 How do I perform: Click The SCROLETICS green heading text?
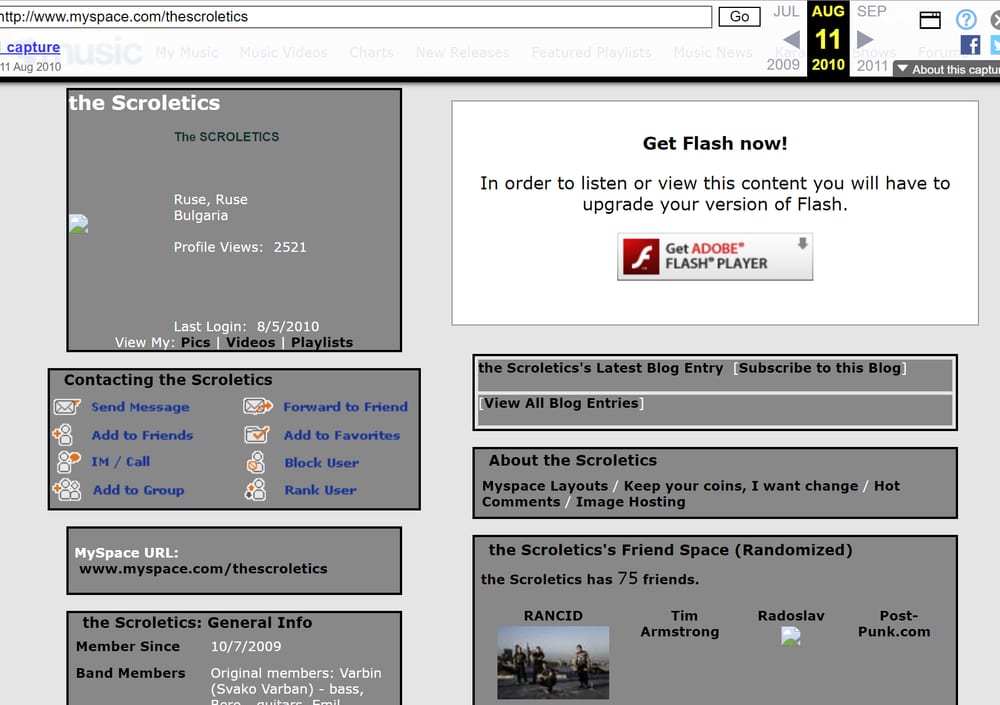(x=226, y=137)
